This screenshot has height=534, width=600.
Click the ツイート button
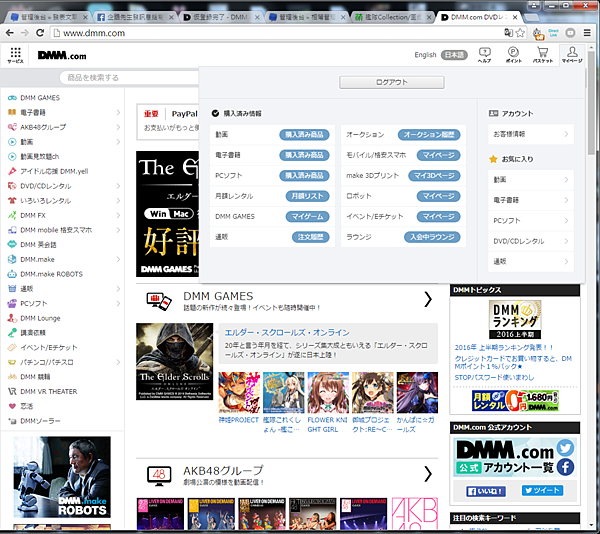pyautogui.click(x=542, y=490)
